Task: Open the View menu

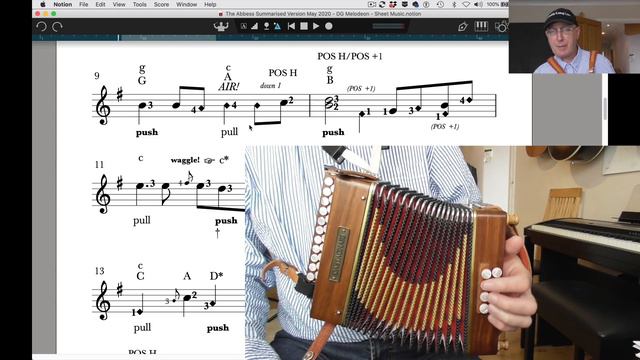Action: coord(119,4)
